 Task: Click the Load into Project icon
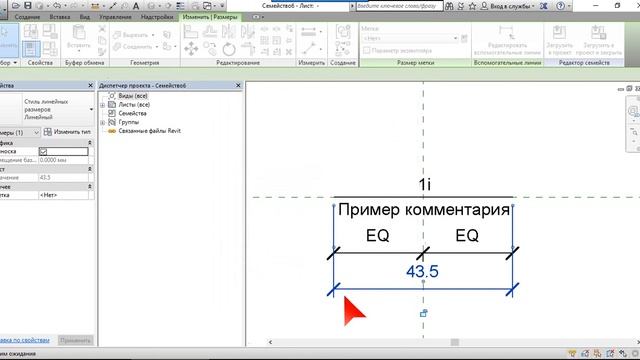pyautogui.click(x=559, y=32)
